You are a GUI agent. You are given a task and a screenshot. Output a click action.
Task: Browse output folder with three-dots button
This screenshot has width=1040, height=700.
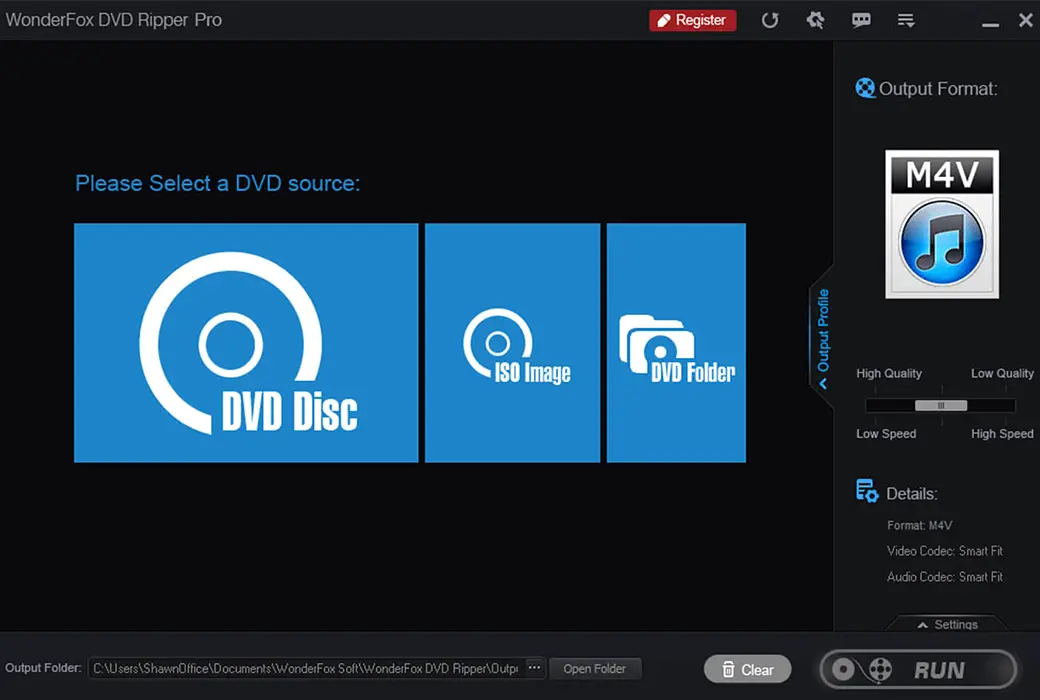tap(535, 668)
